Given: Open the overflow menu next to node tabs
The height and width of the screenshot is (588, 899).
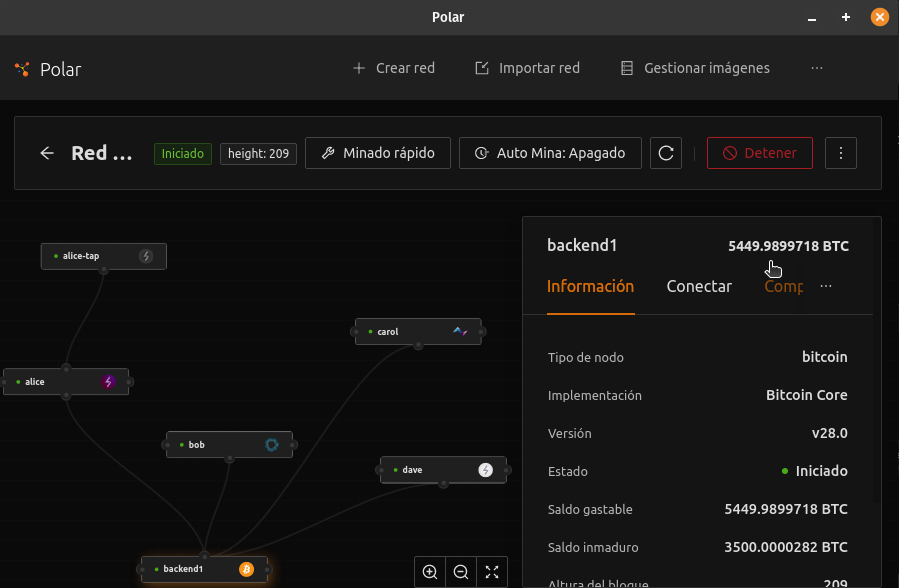Looking at the screenshot, I should tap(826, 286).
